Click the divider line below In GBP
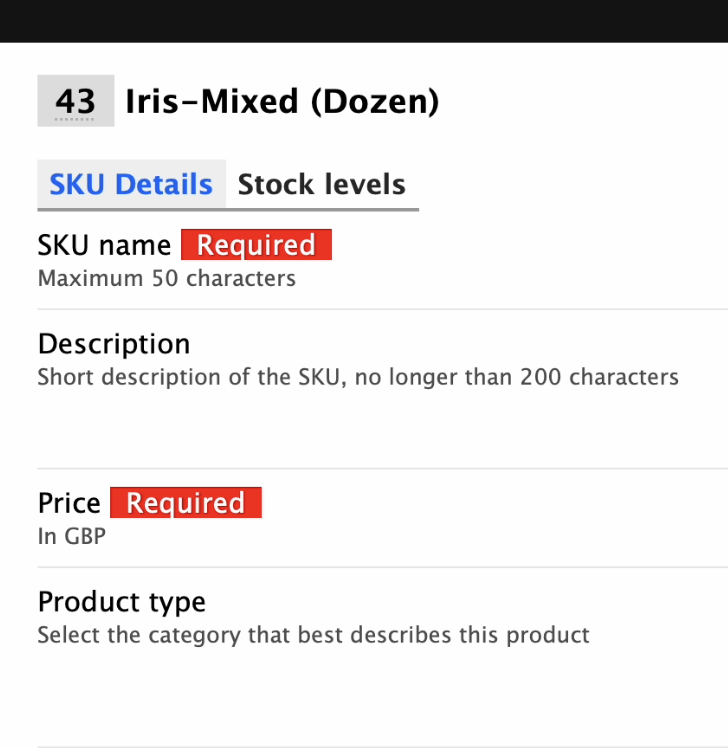This screenshot has width=728, height=748. coord(382,567)
